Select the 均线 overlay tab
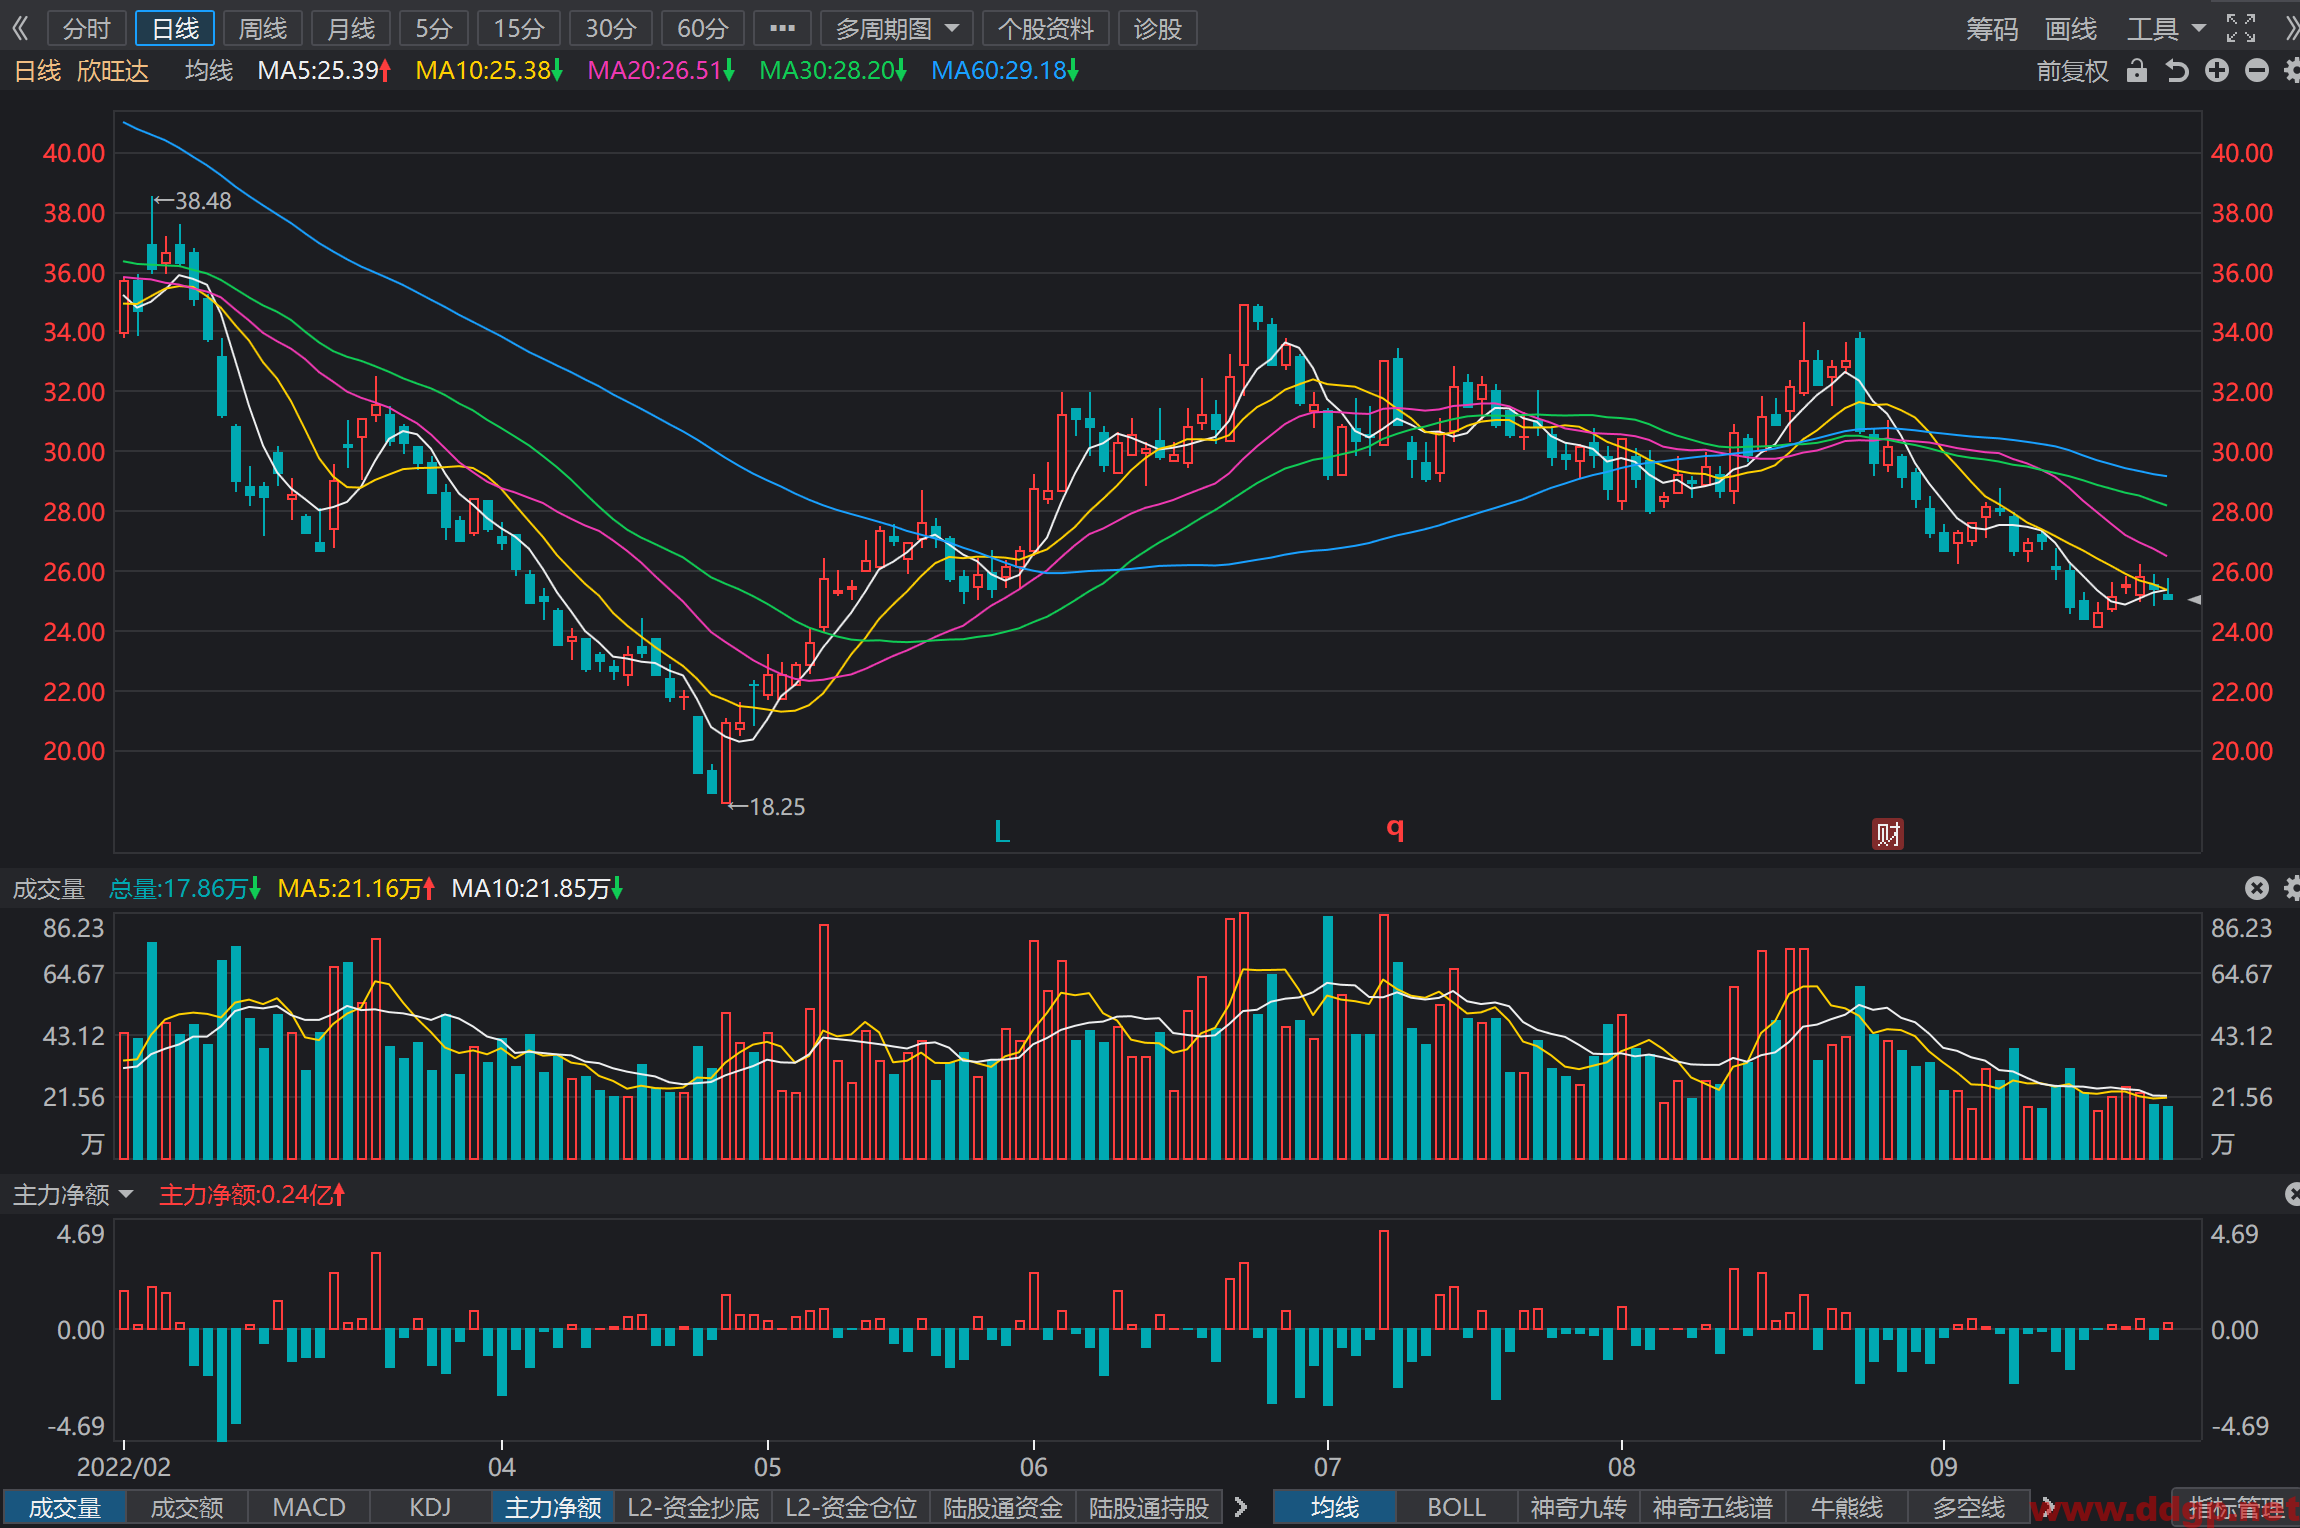Screen dimensions: 2300x1528 (1335, 1507)
